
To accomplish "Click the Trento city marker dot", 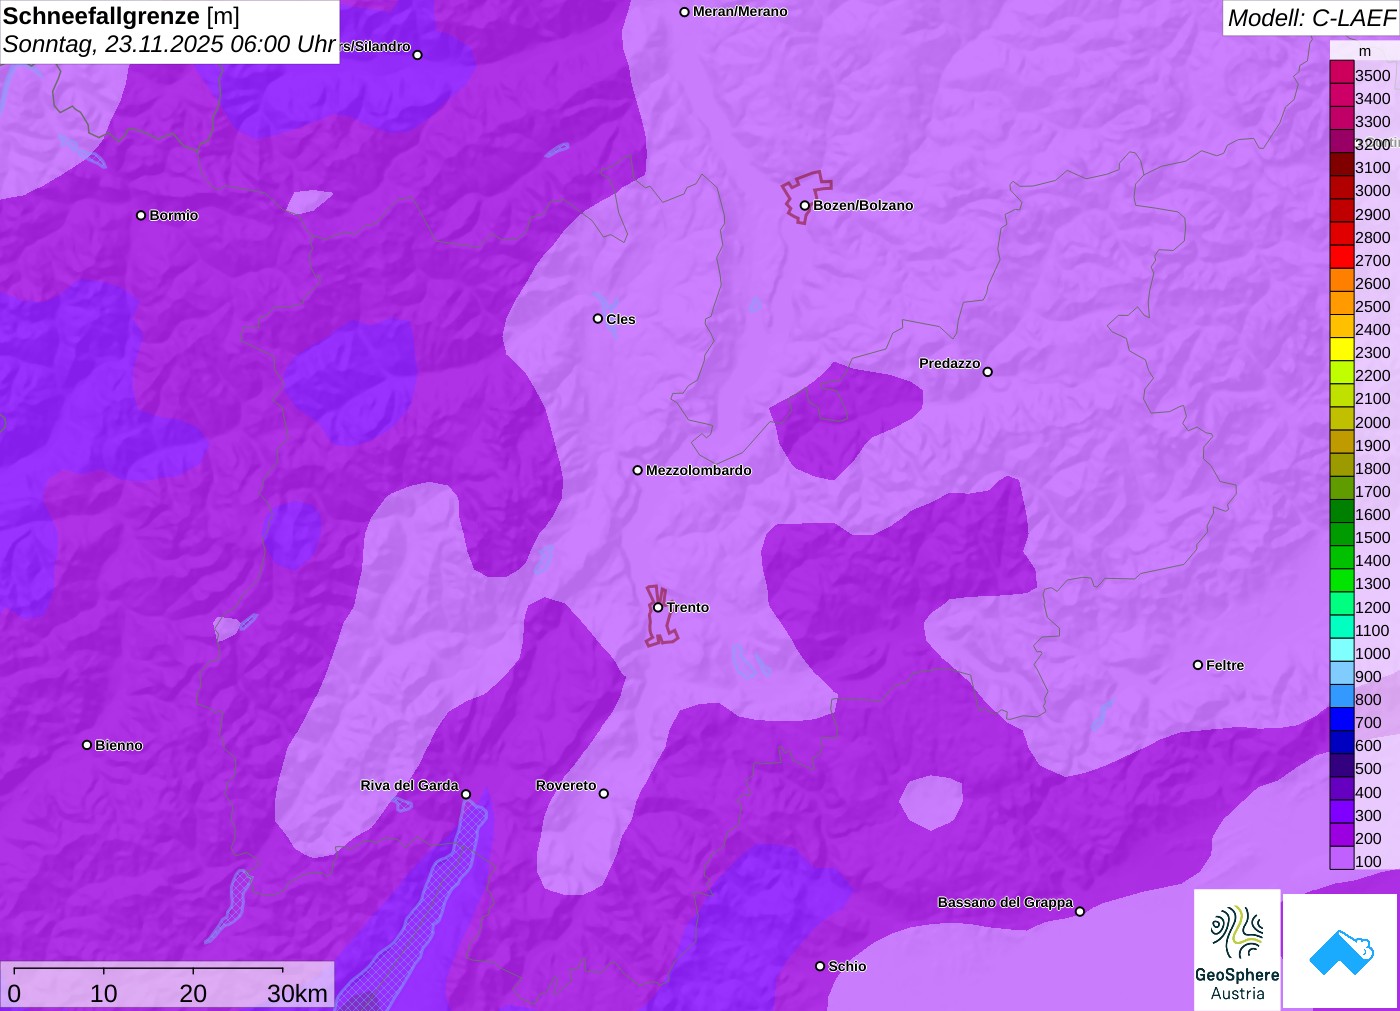I will (658, 607).
